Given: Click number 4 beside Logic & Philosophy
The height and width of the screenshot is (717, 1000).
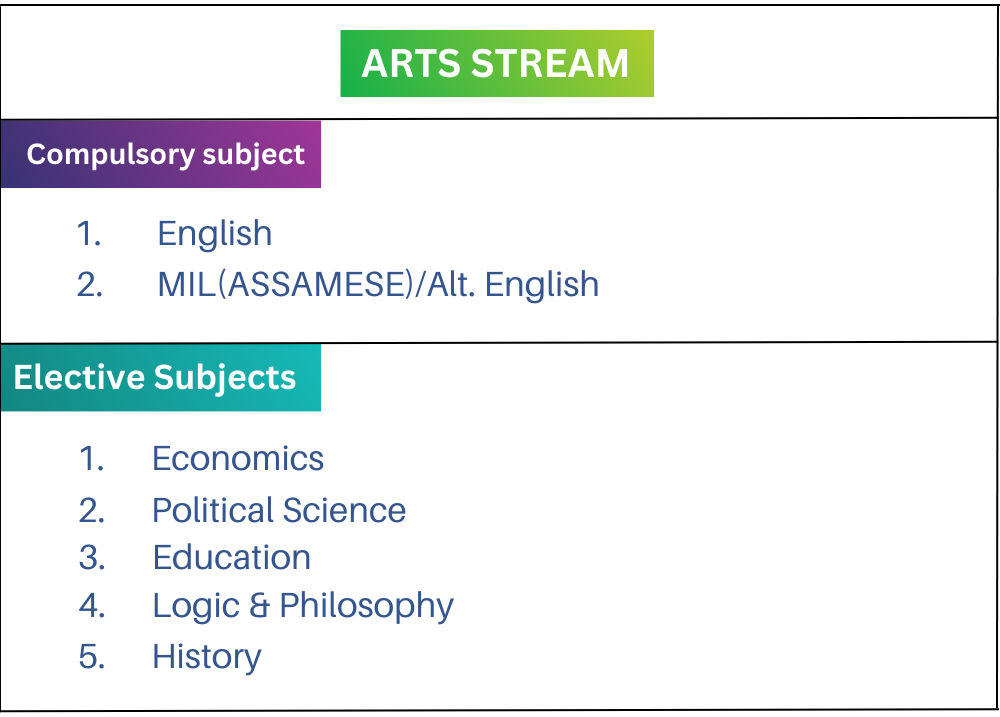Looking at the screenshot, I should 92,606.
